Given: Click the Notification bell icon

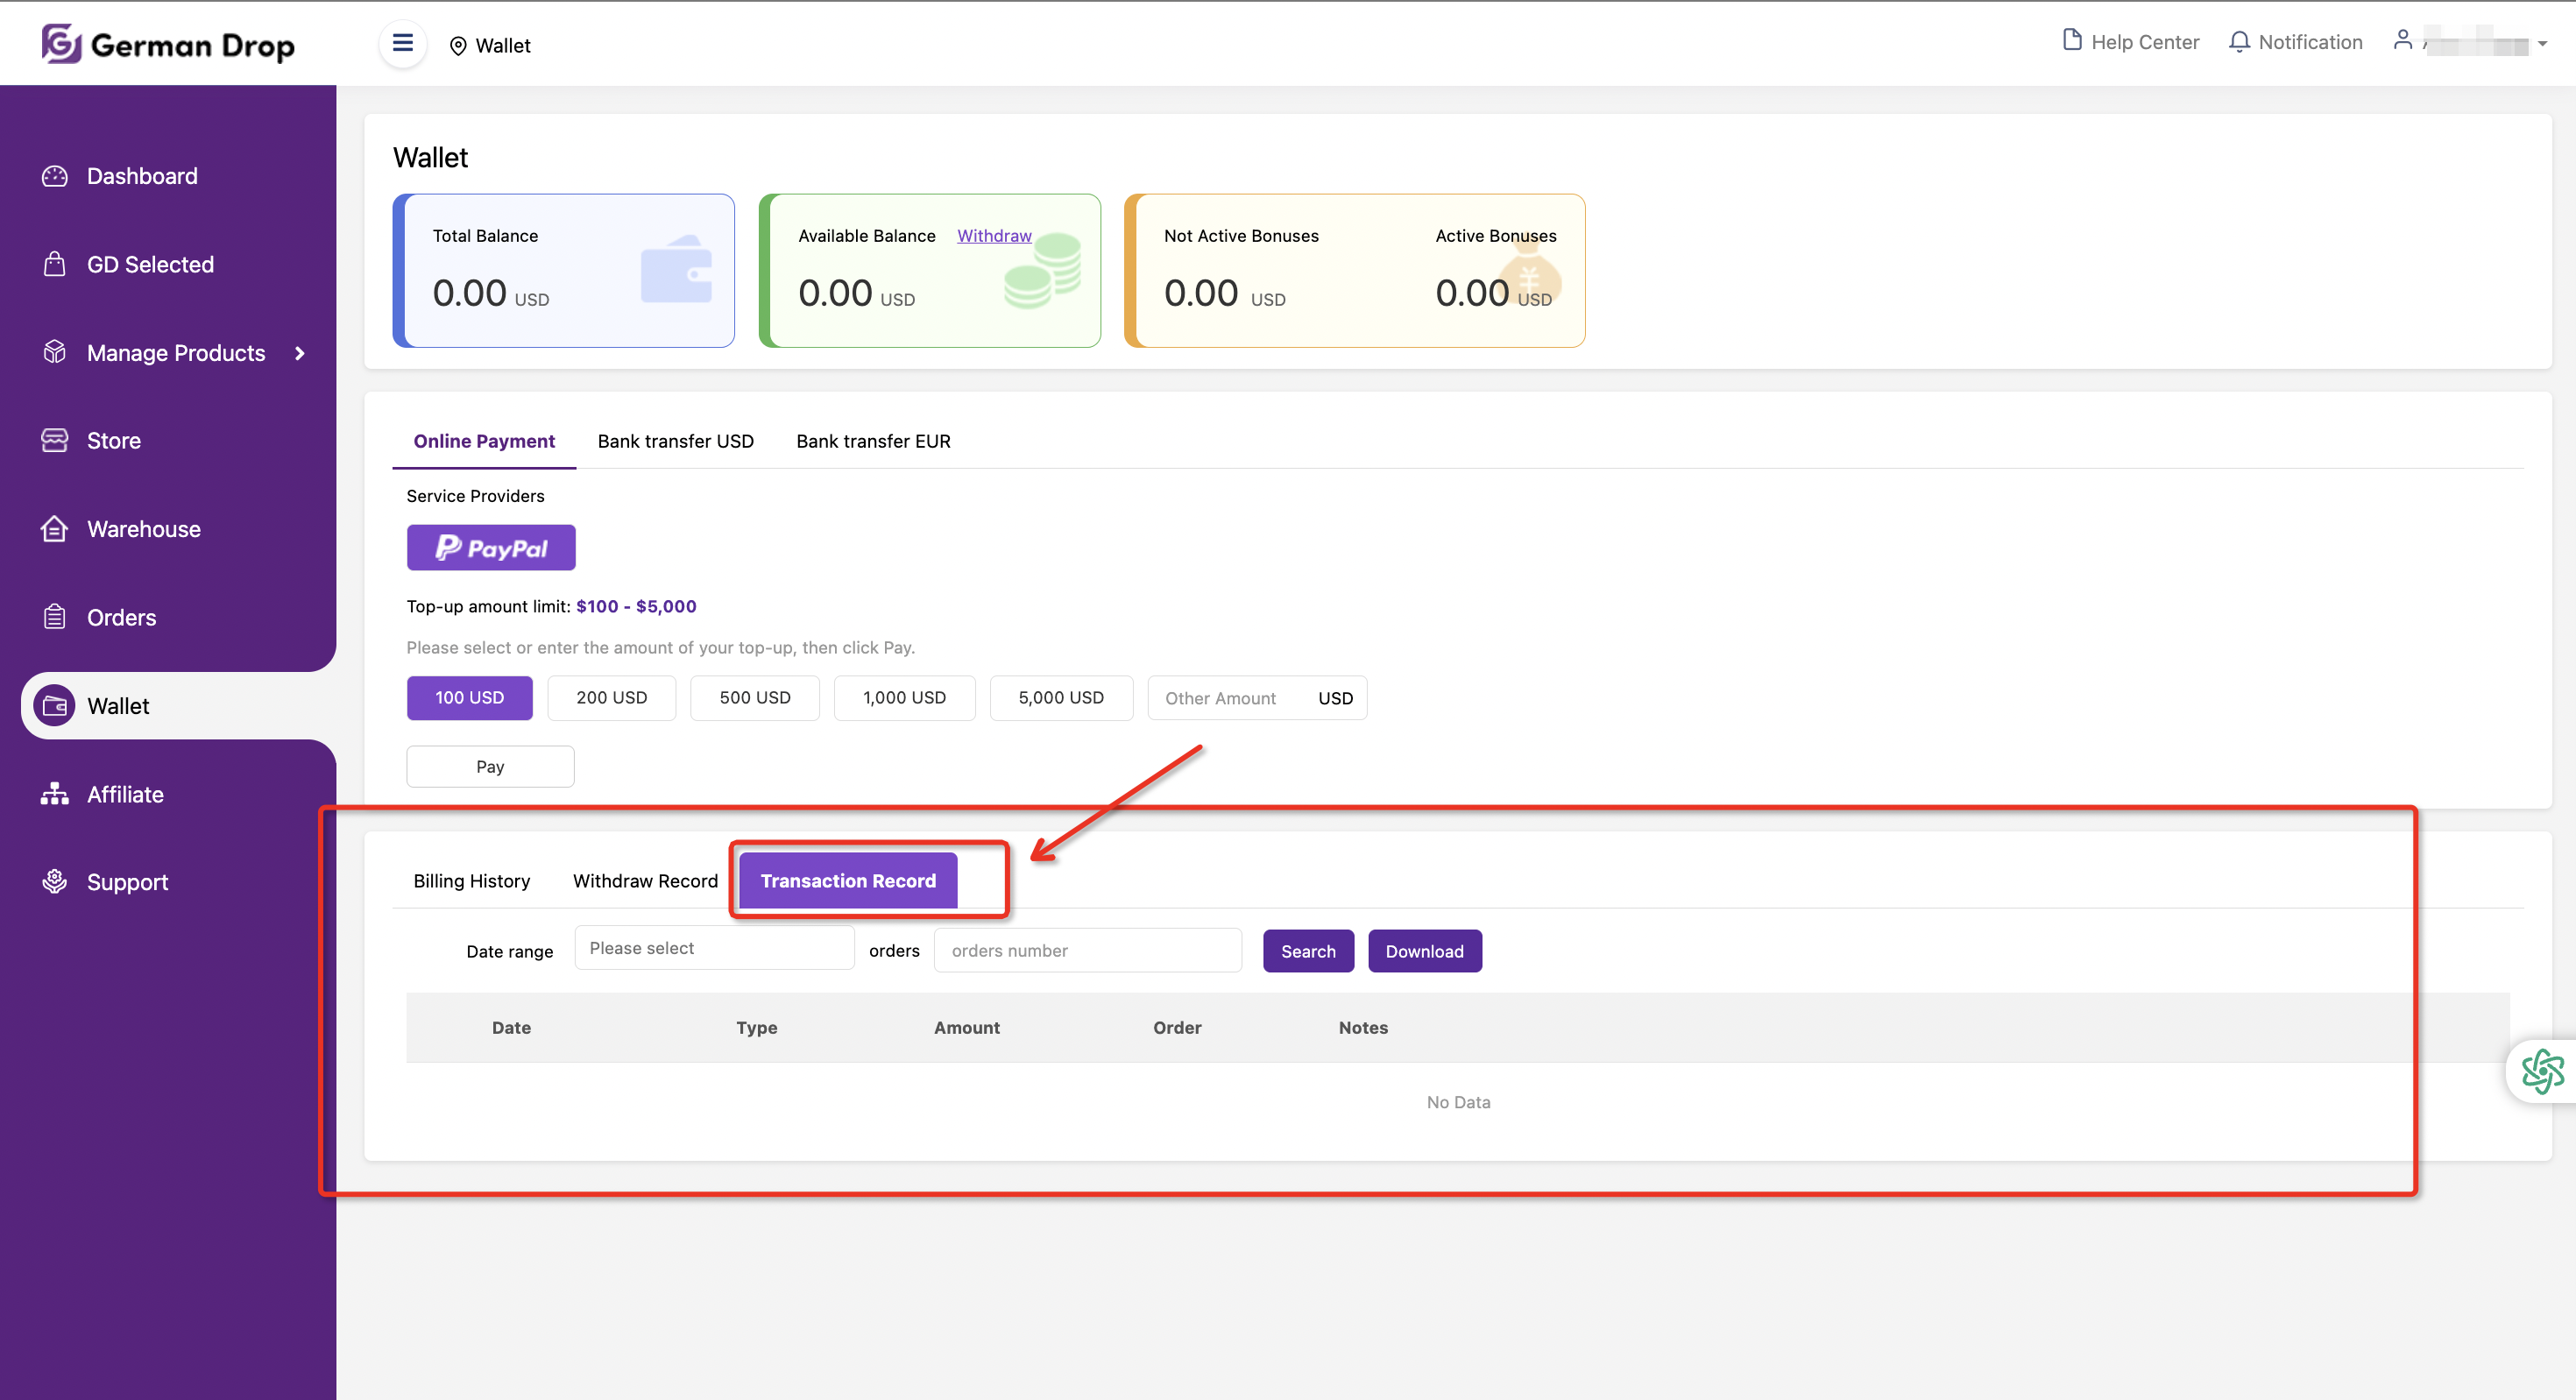Looking at the screenshot, I should click(2239, 42).
